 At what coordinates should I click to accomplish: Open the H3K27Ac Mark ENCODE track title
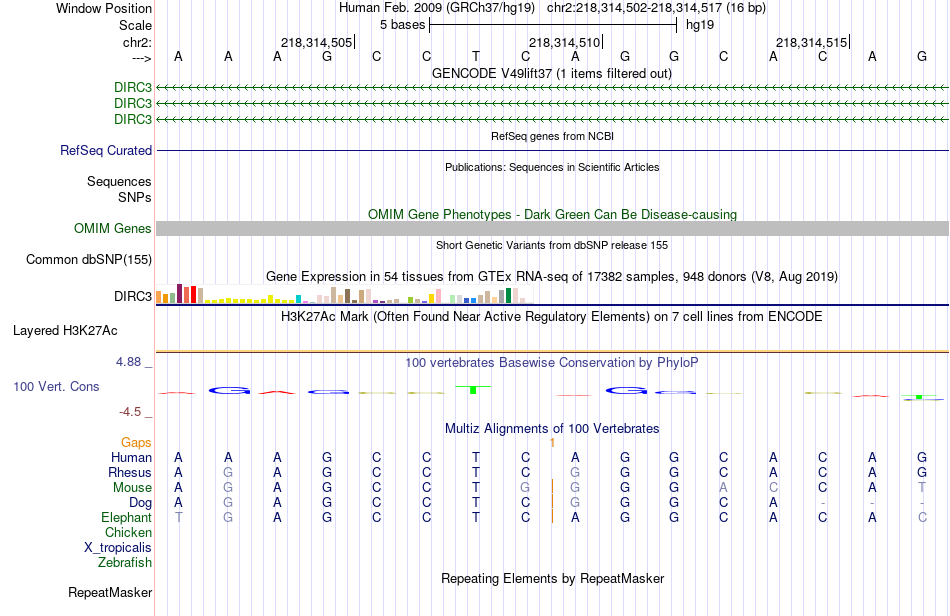pyautogui.click(x=552, y=316)
